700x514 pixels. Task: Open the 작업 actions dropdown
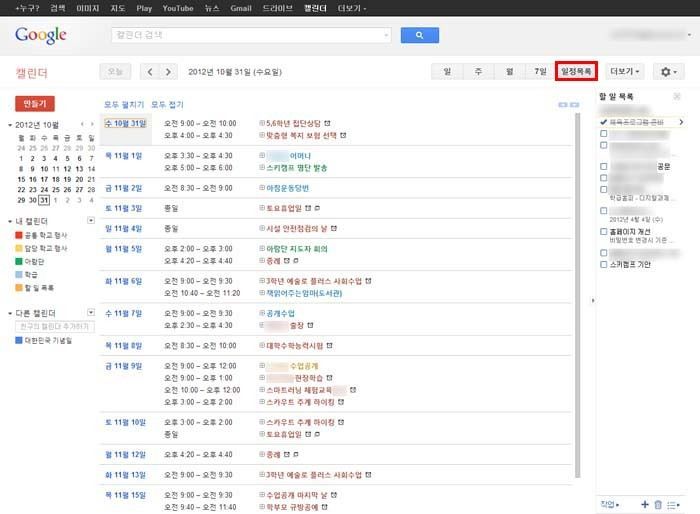[610, 505]
